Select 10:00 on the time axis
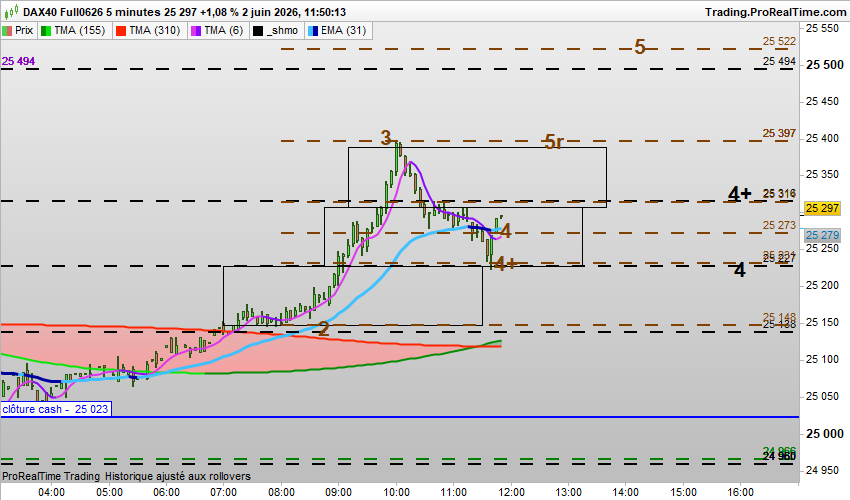This screenshot has width=850, height=500. pyautogui.click(x=396, y=492)
